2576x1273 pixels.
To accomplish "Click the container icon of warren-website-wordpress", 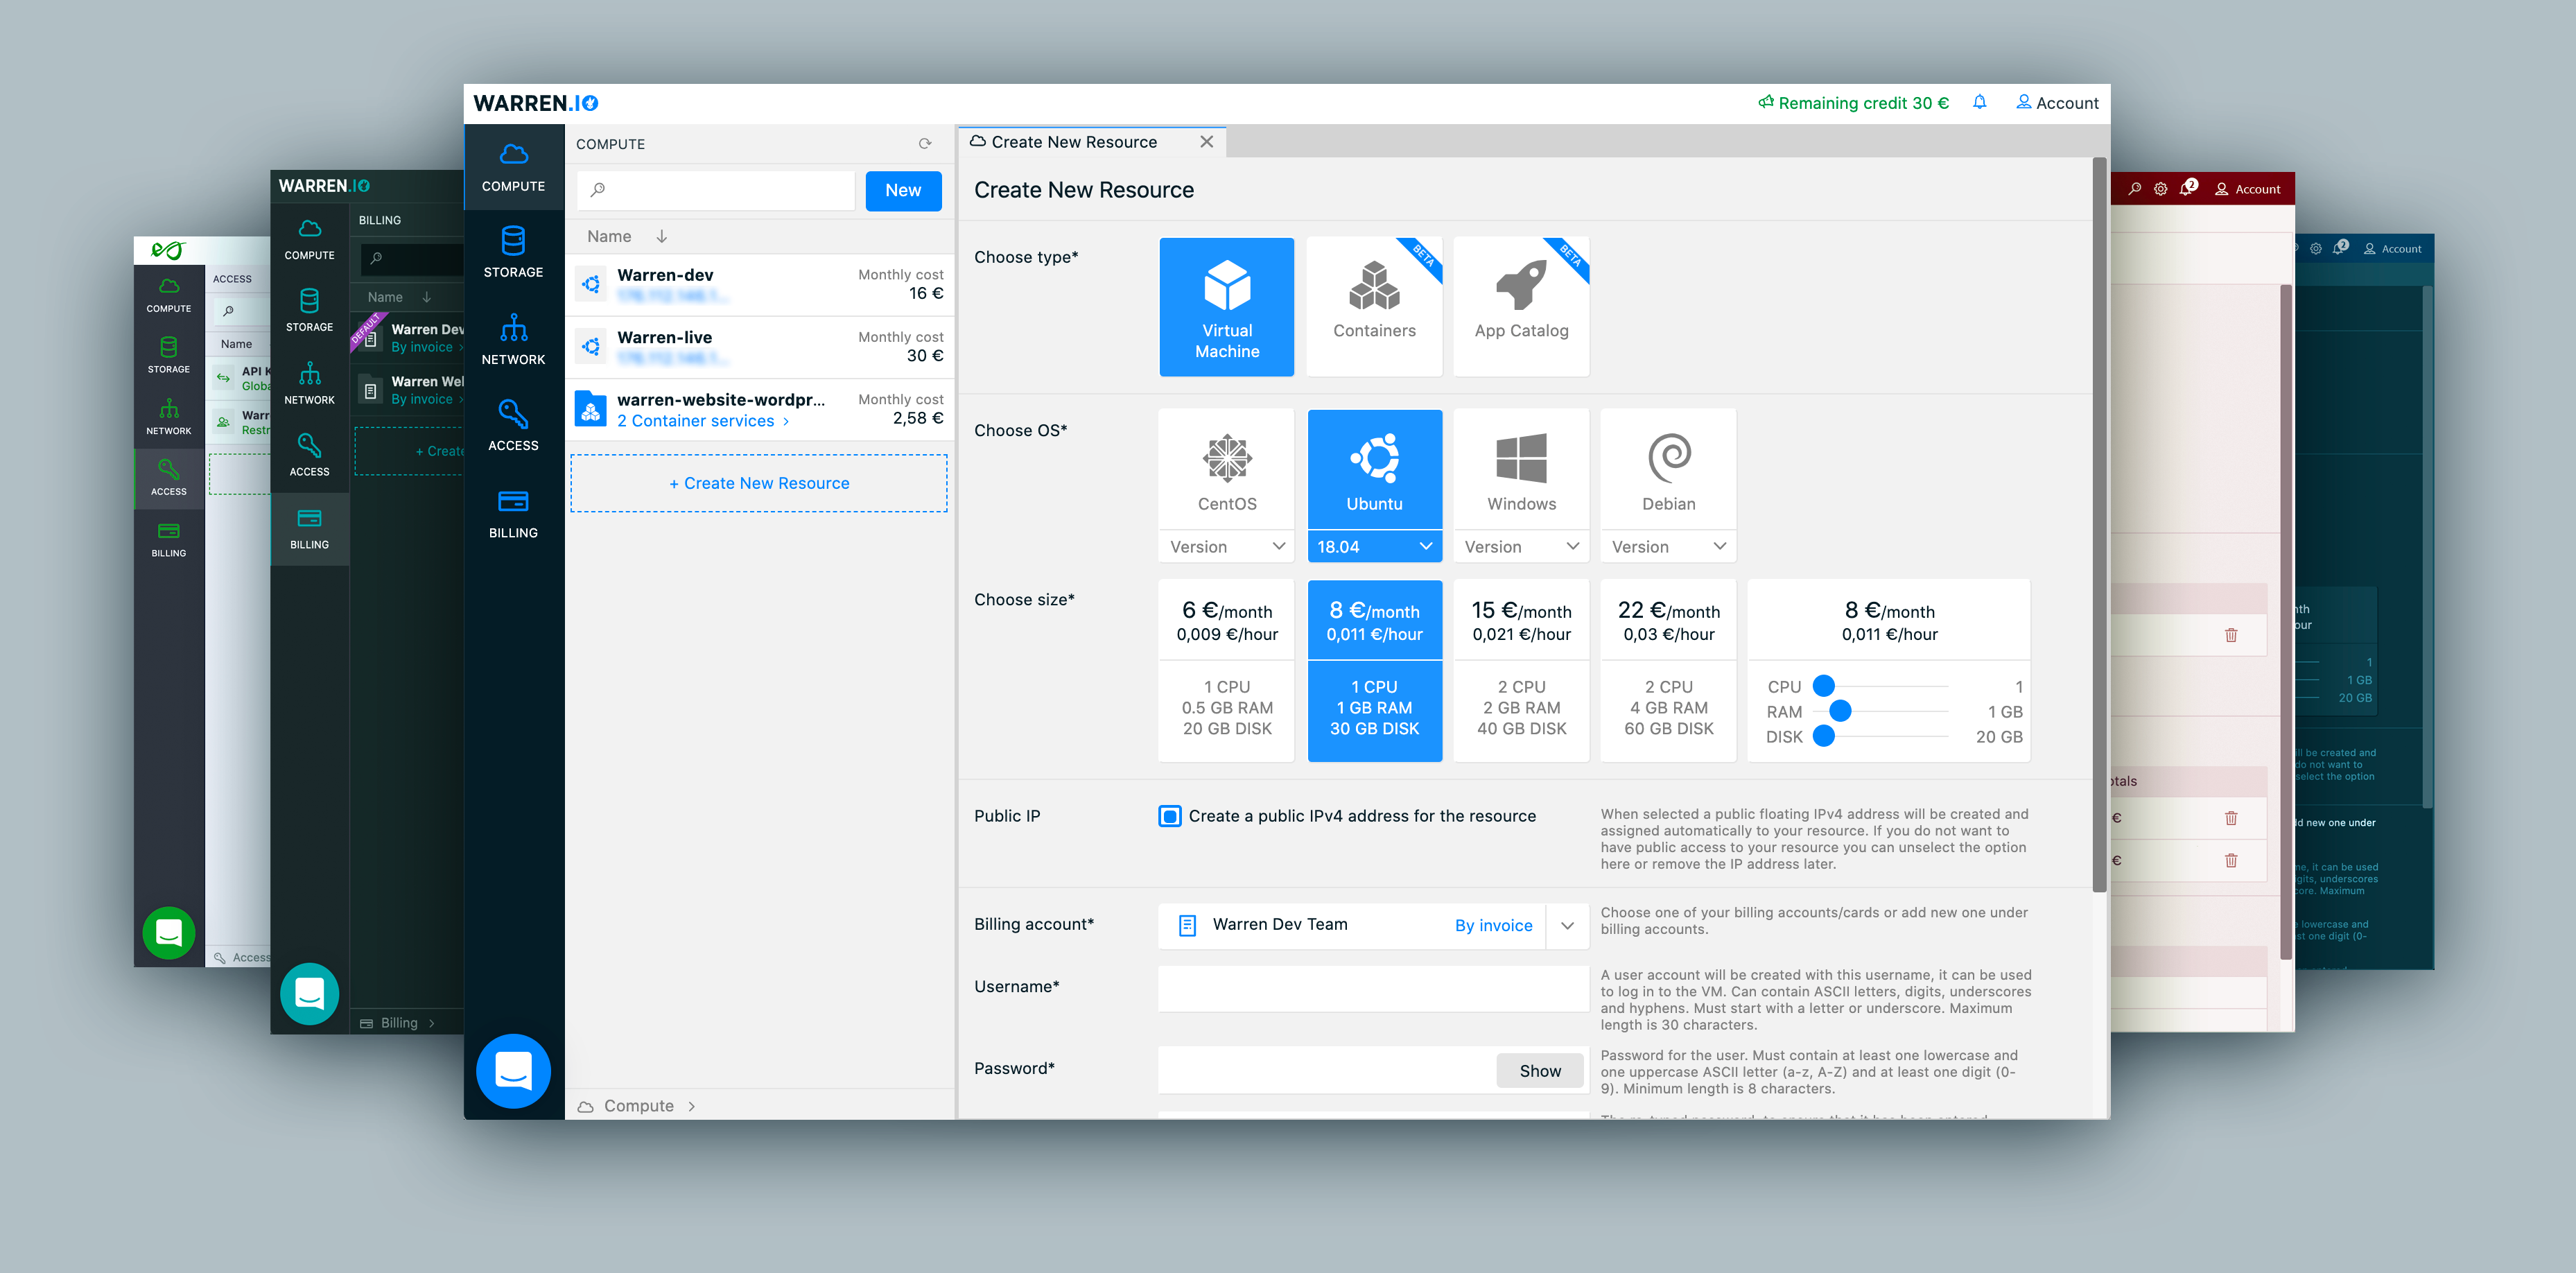I will point(591,409).
